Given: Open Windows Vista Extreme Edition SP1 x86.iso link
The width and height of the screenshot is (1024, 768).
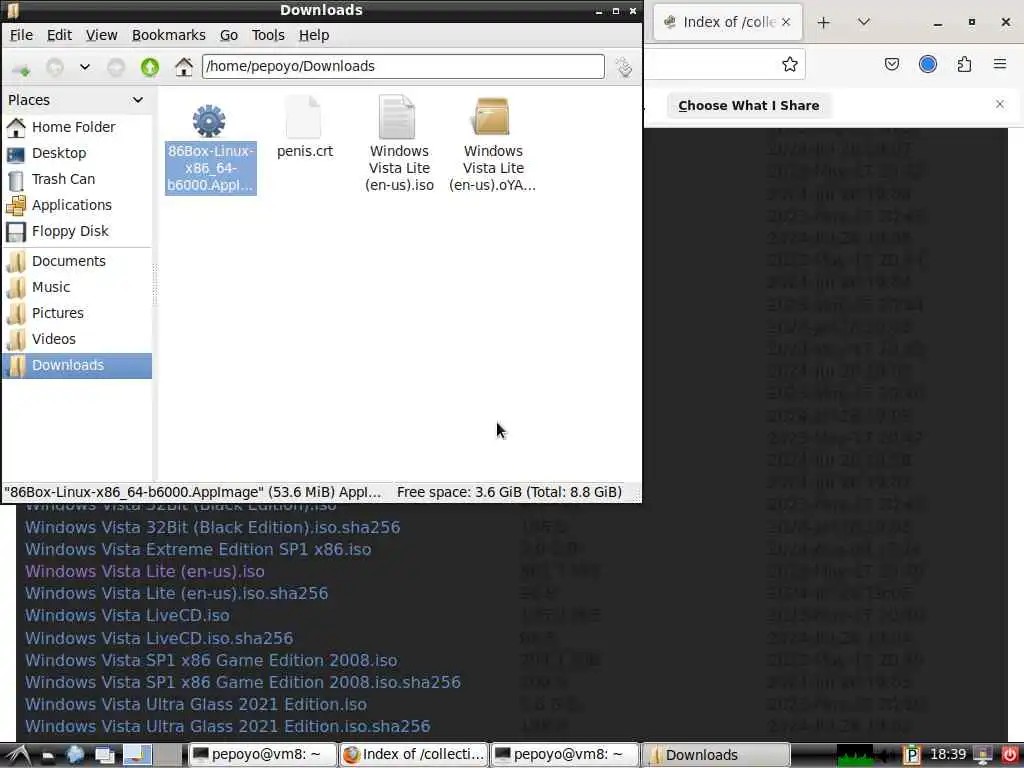Looking at the screenshot, I should coord(198,549).
